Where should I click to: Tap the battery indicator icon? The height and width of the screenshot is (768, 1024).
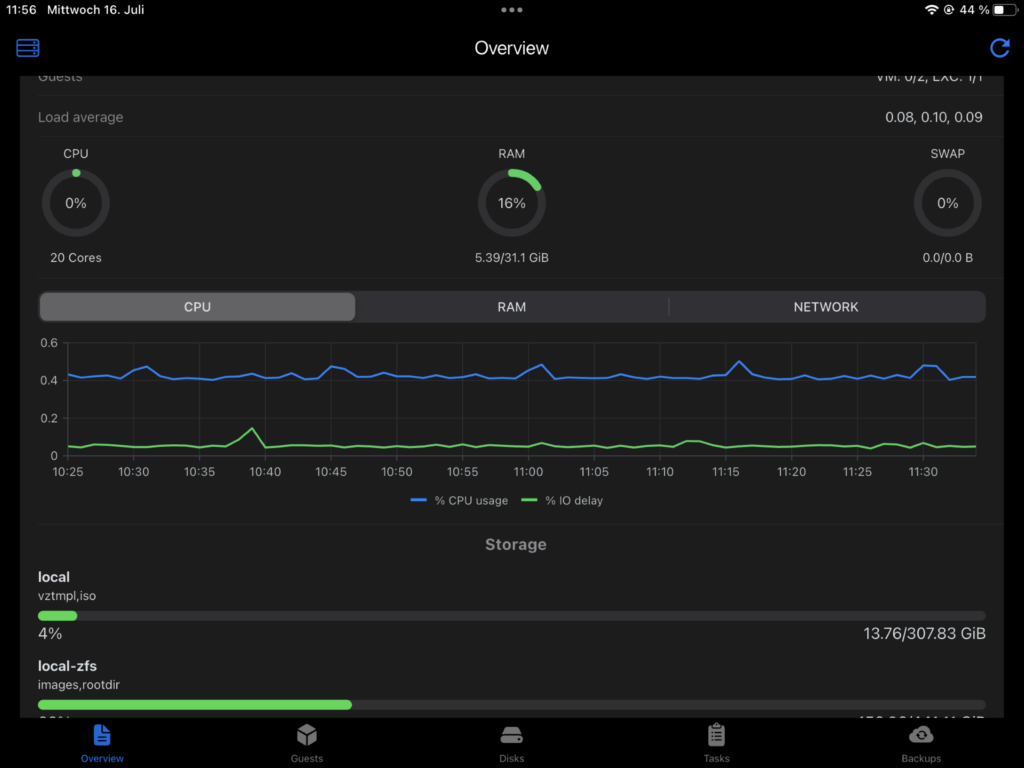tap(1004, 10)
